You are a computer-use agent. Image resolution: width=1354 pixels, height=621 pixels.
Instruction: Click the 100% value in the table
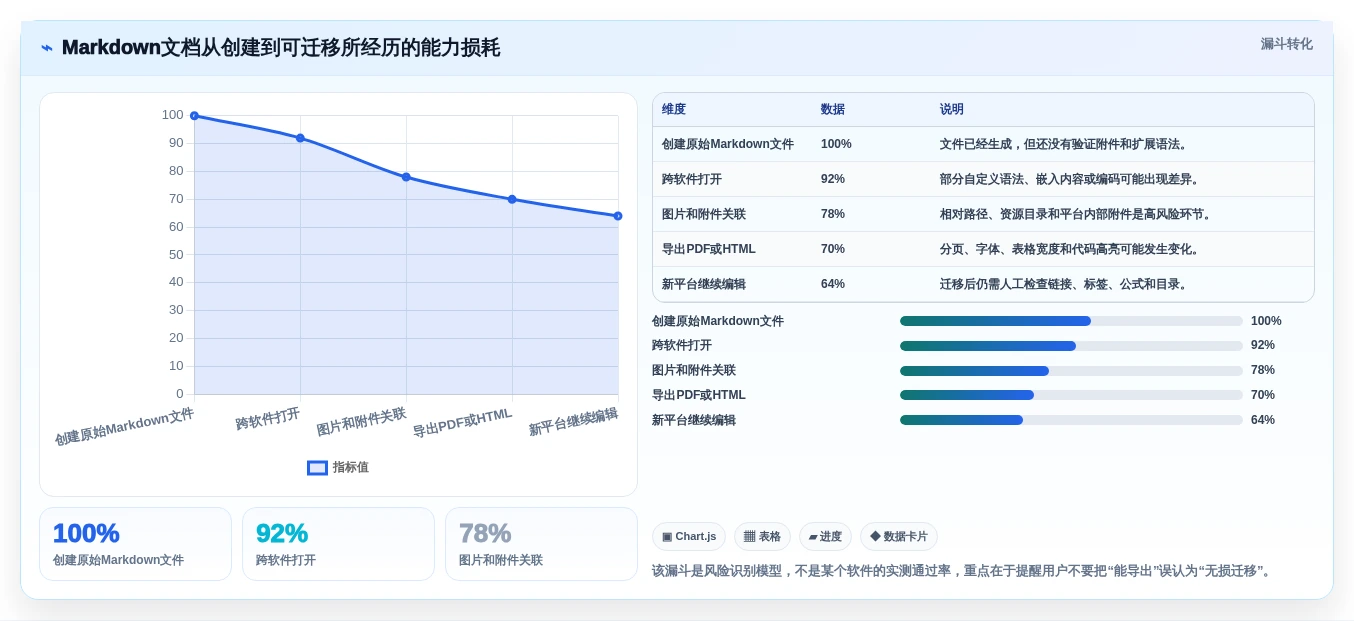click(836, 144)
